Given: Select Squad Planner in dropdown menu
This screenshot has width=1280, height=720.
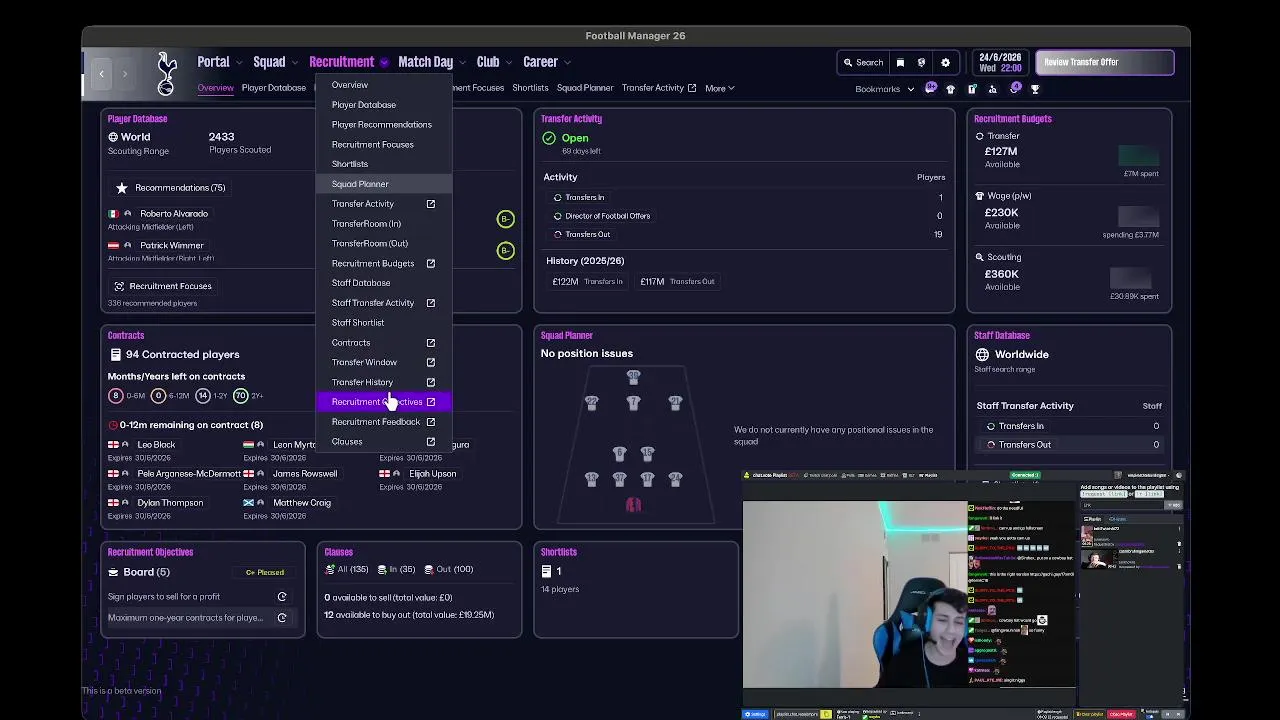Looking at the screenshot, I should [x=384, y=184].
